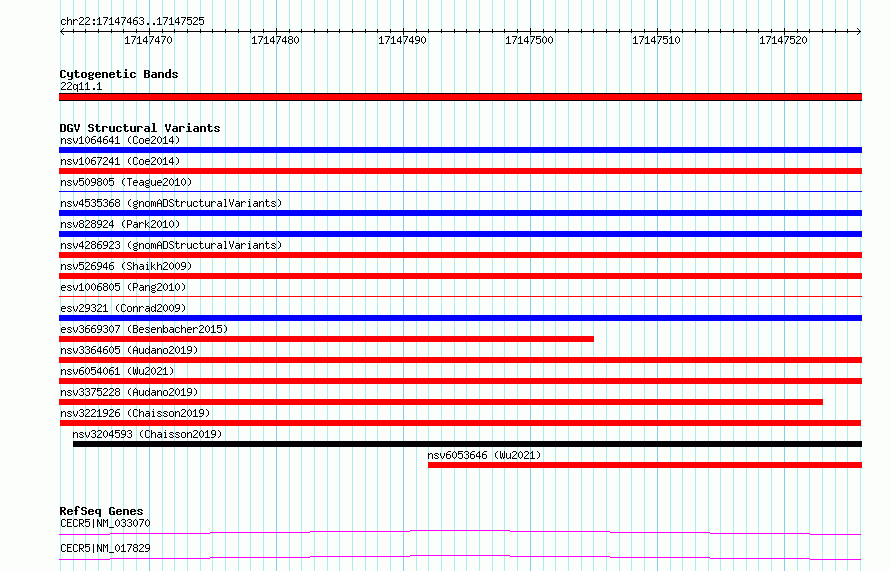Click nsv3204593 (Chaisson2019) variant label
Image resolution: width=890 pixels, height=571 pixels.
147,434
